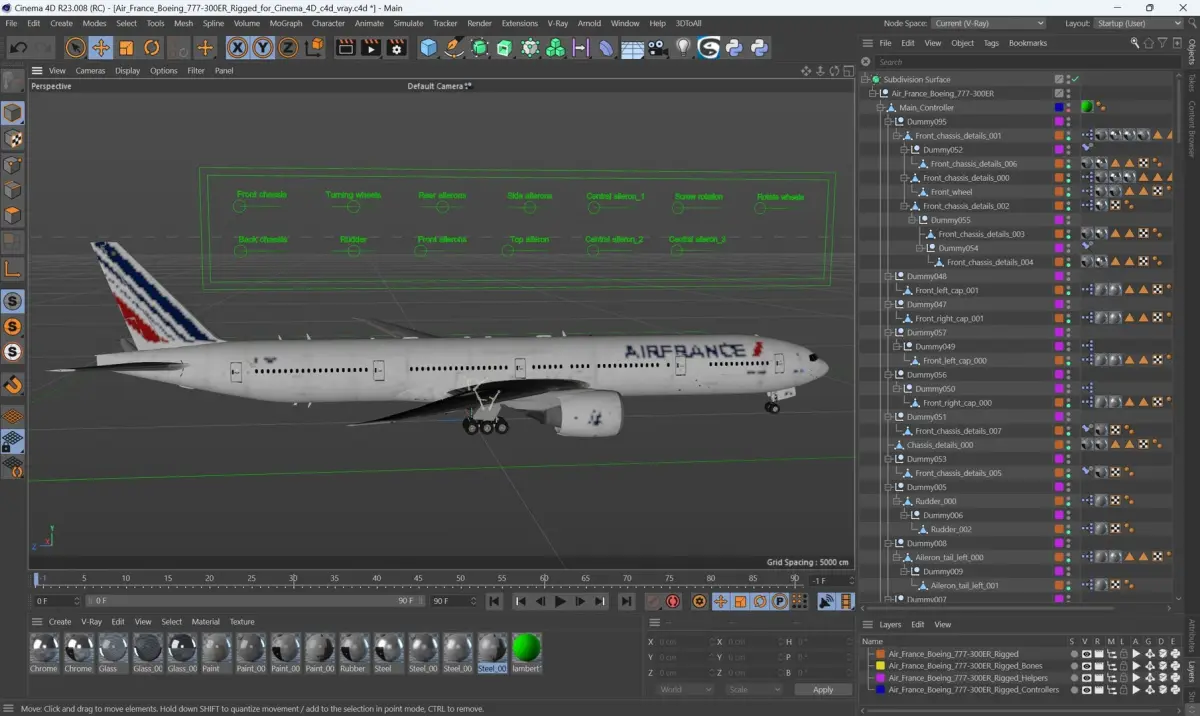This screenshot has height=716, width=1200.
Task: Toggle the Y axis lock
Action: tap(263, 47)
